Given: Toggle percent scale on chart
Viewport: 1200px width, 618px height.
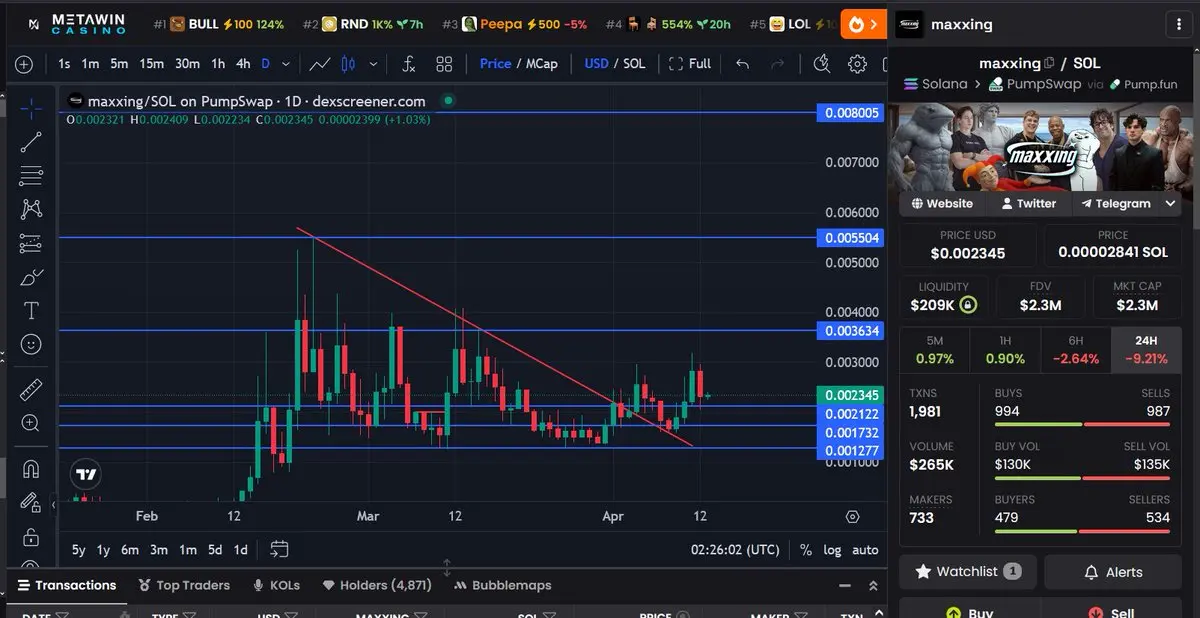Looking at the screenshot, I should point(806,550).
